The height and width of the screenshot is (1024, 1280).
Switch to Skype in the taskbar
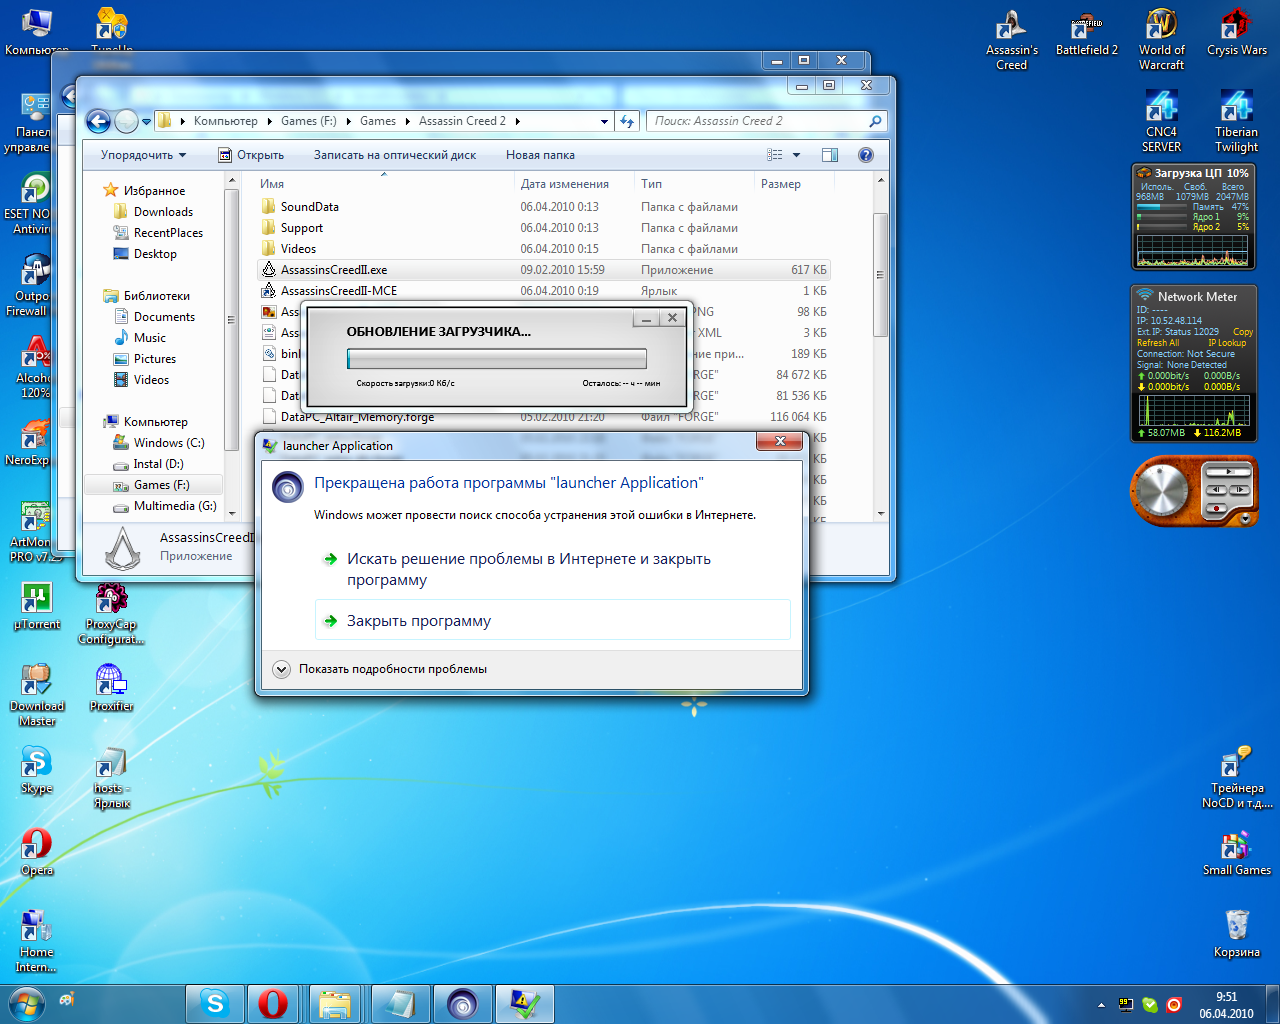pyautogui.click(x=215, y=1004)
